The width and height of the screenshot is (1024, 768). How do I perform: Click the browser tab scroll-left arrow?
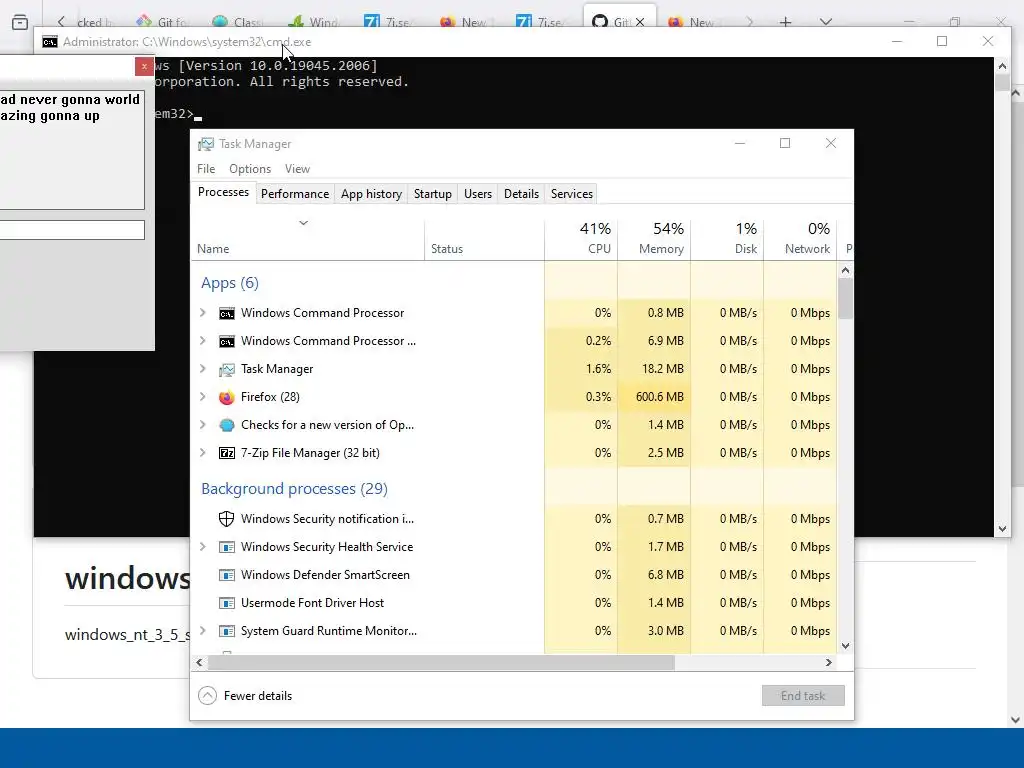tap(61, 22)
